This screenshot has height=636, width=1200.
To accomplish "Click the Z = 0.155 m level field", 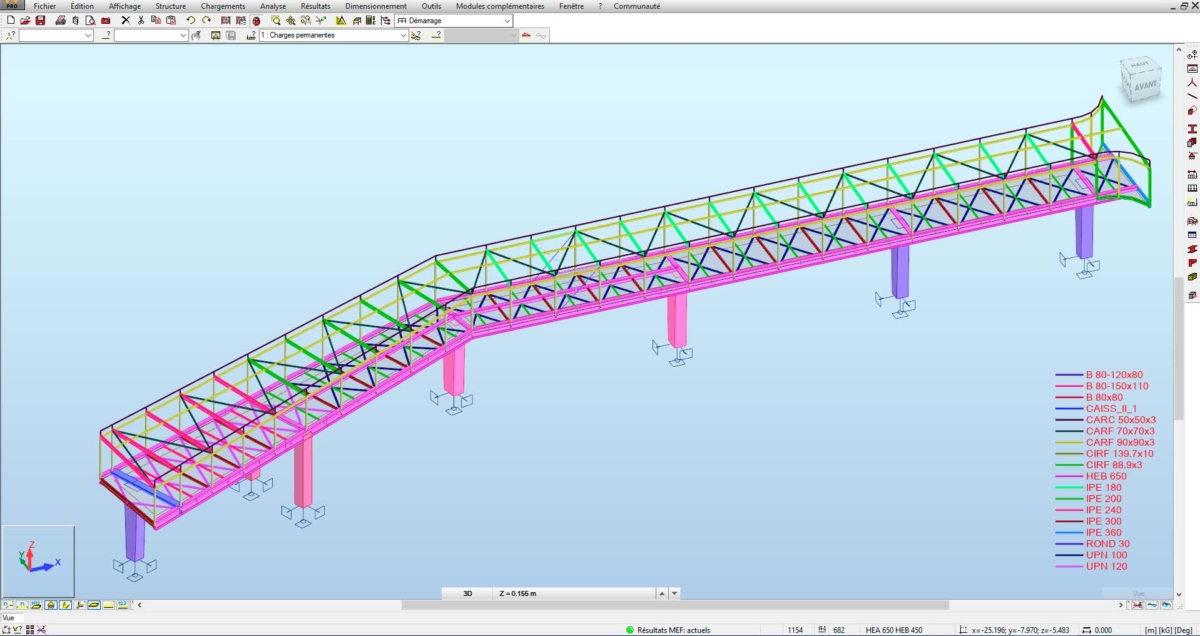I will click(575, 593).
